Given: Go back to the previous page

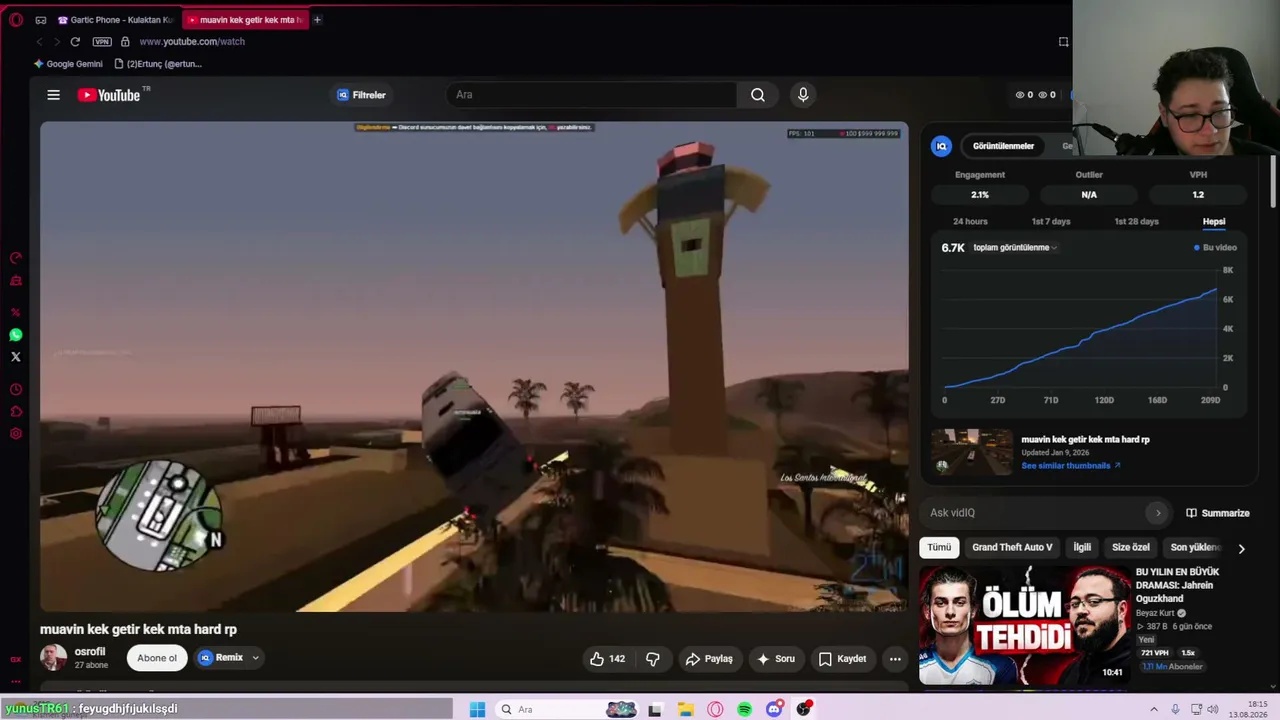Looking at the screenshot, I should 39,42.
